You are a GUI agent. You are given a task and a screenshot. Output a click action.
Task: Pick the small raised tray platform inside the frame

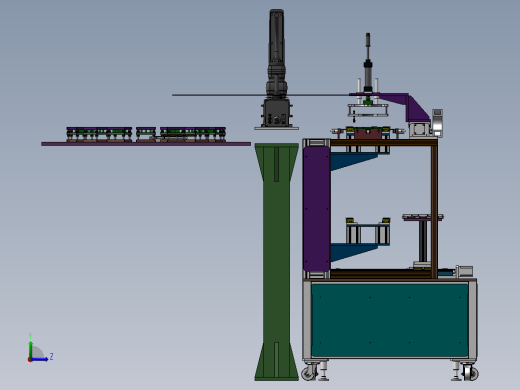click(423, 217)
